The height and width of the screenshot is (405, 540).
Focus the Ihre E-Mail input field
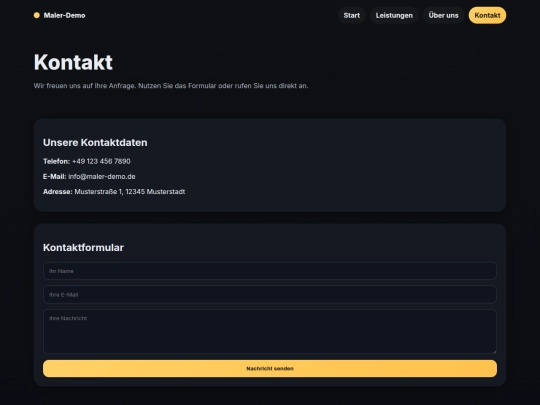click(270, 294)
